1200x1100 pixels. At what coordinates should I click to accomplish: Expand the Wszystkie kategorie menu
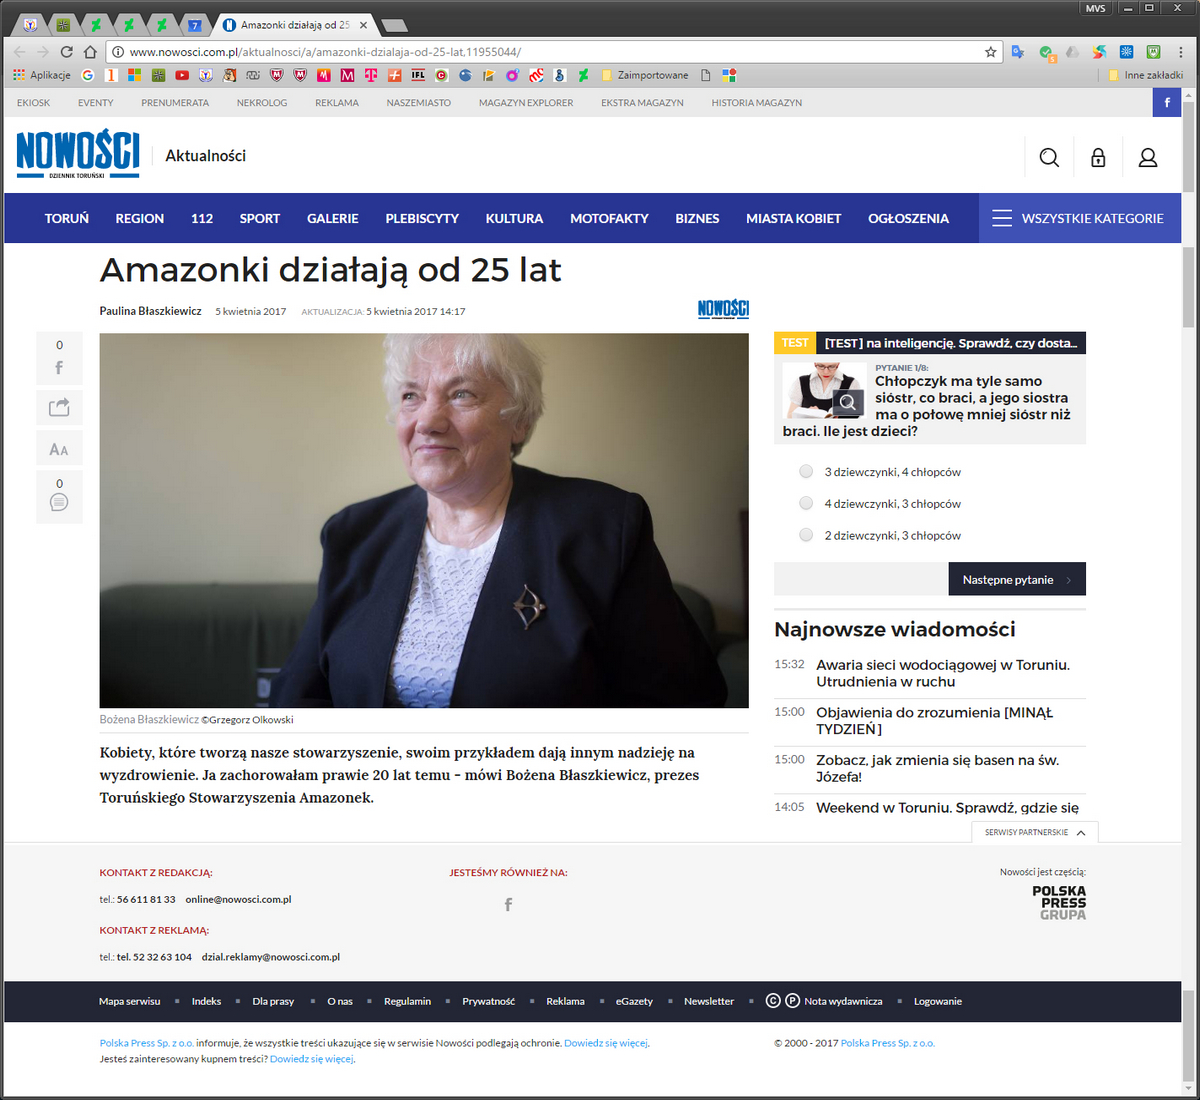click(x=1080, y=218)
